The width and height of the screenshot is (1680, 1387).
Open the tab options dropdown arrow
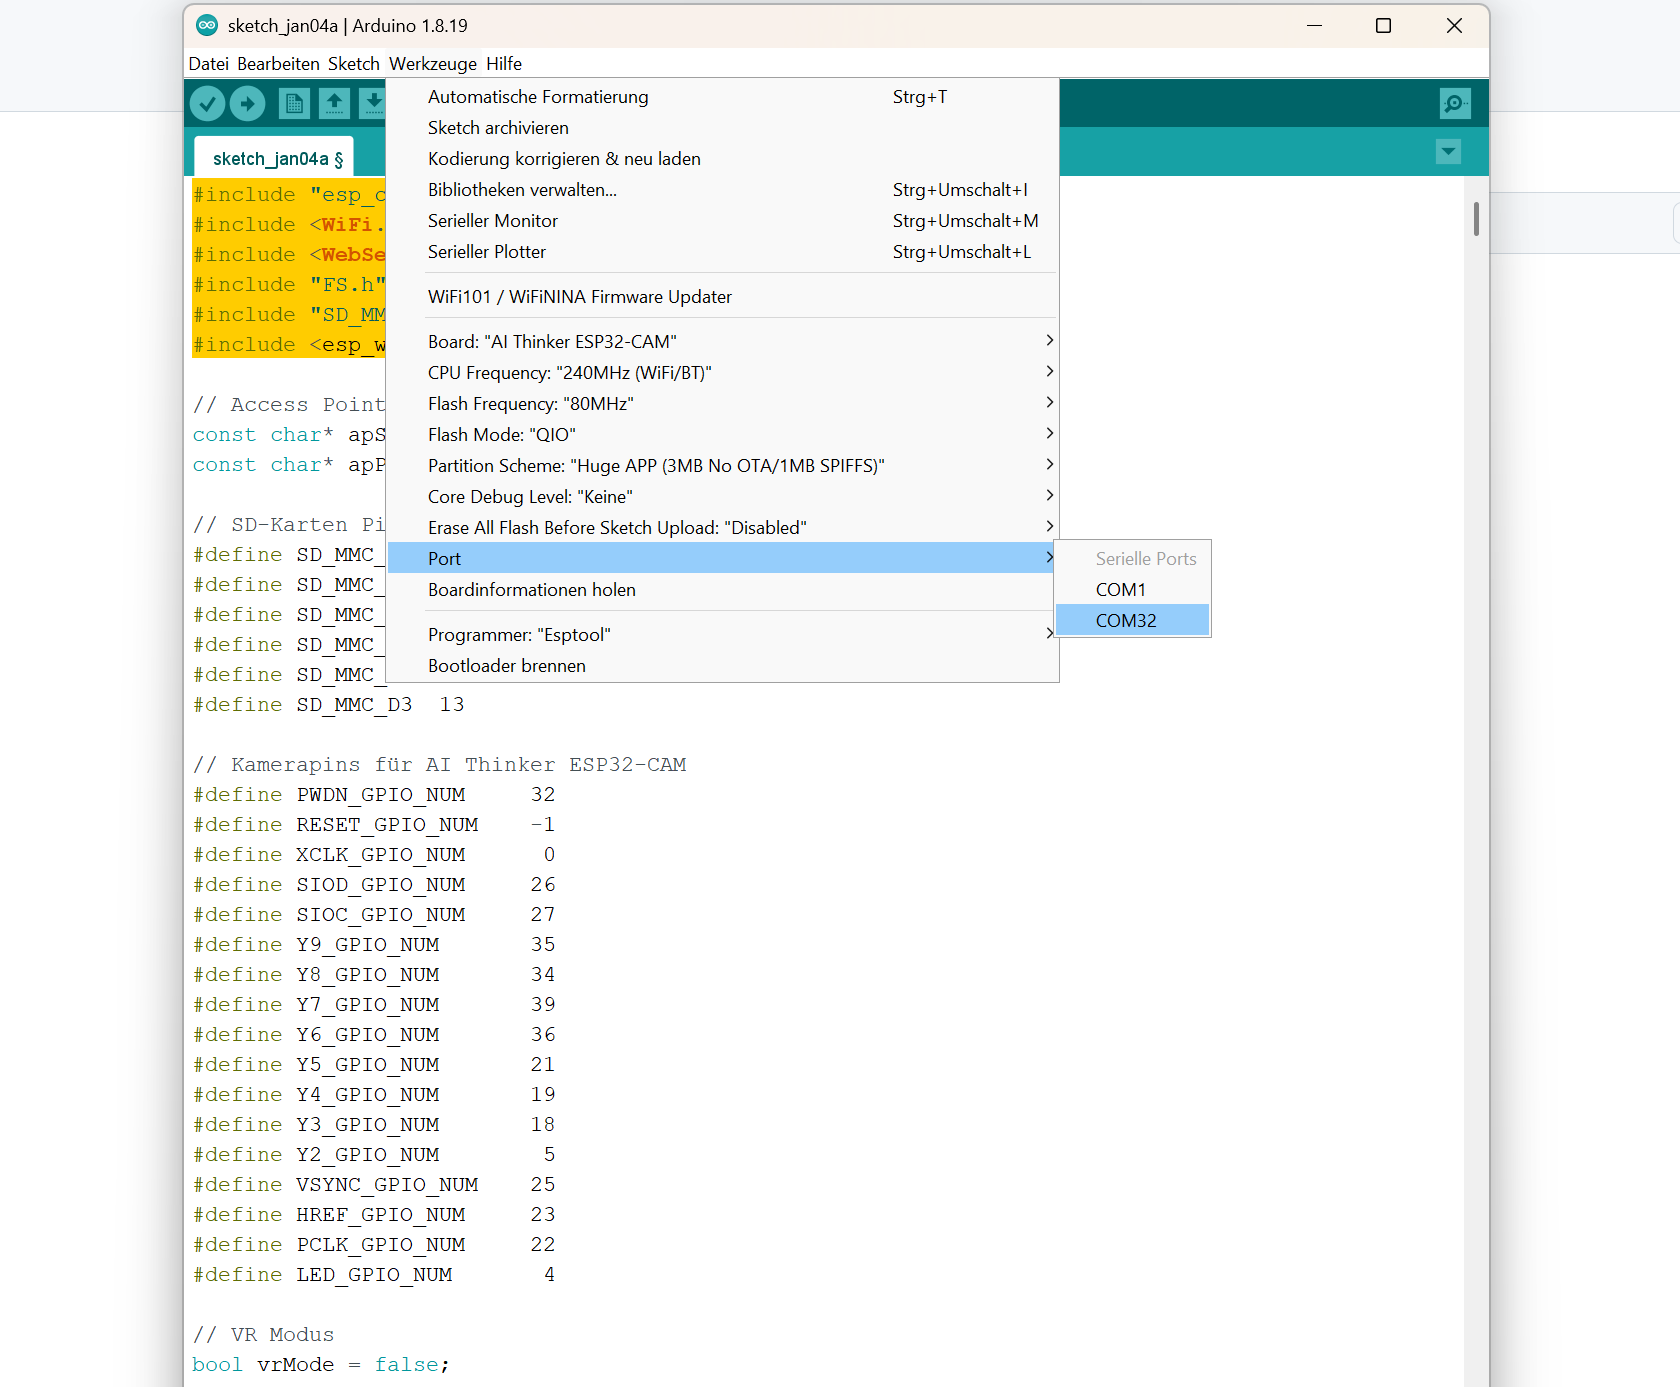point(1448,152)
